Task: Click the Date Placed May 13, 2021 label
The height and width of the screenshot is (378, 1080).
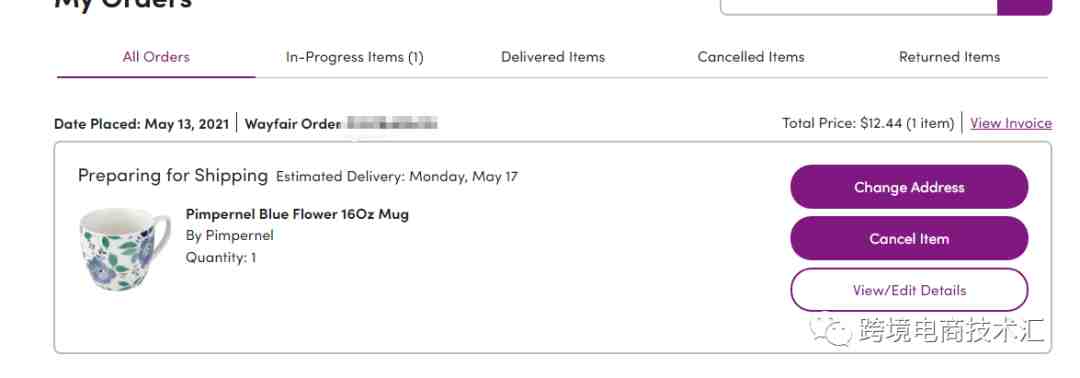Action: click(x=141, y=124)
